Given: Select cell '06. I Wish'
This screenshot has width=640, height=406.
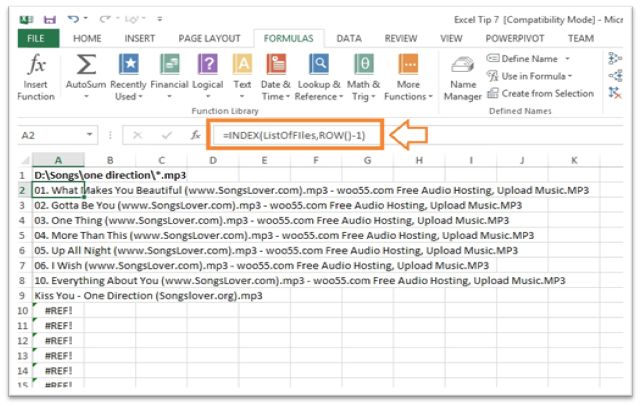Looking at the screenshot, I should point(58,266).
